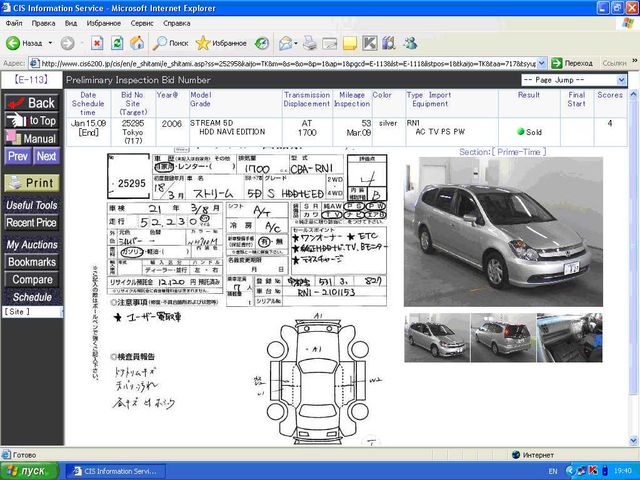
Task: Open the Page Jump dropdown
Action: (x=573, y=80)
